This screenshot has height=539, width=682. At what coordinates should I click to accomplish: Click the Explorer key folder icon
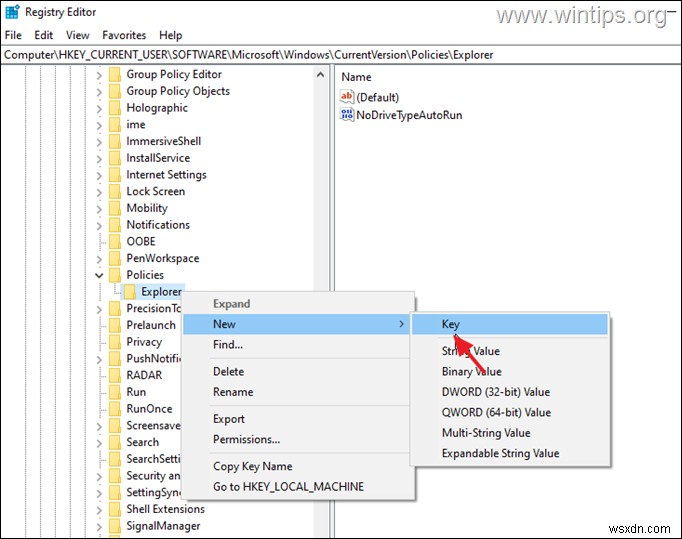click(x=130, y=292)
